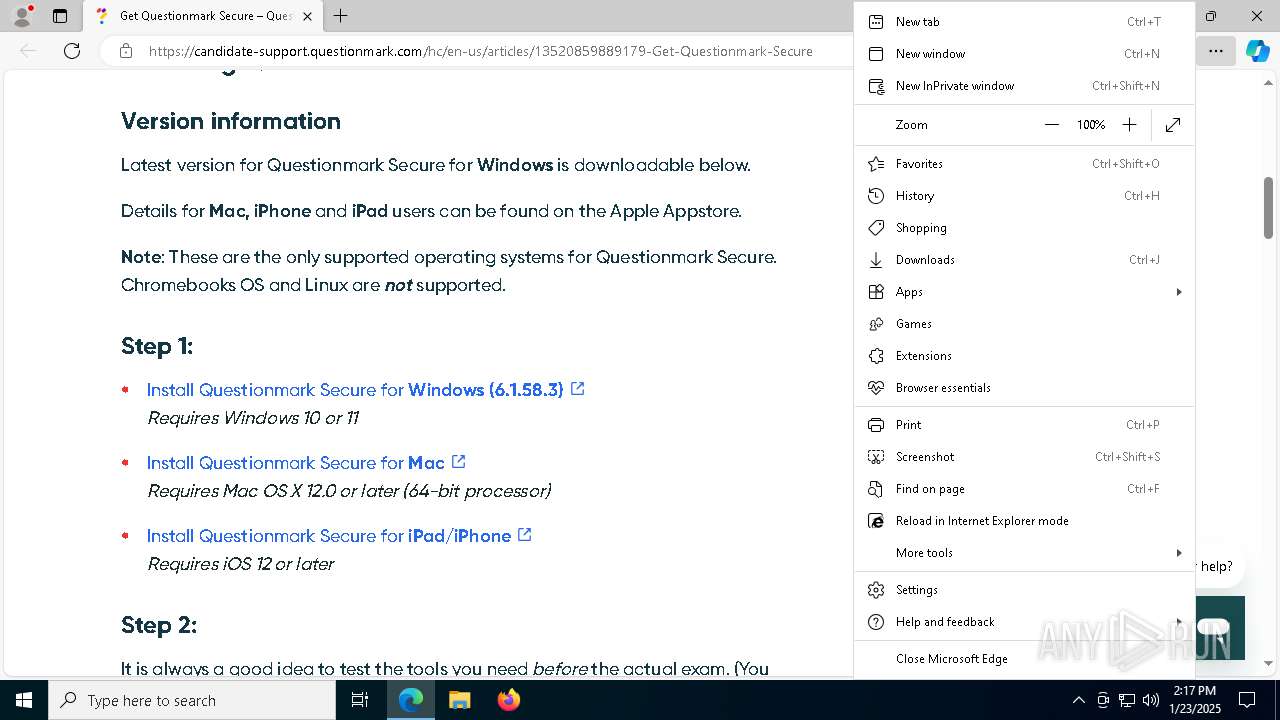The width and height of the screenshot is (1280, 720).
Task: Open a new tab with plus button
Action: [x=341, y=16]
